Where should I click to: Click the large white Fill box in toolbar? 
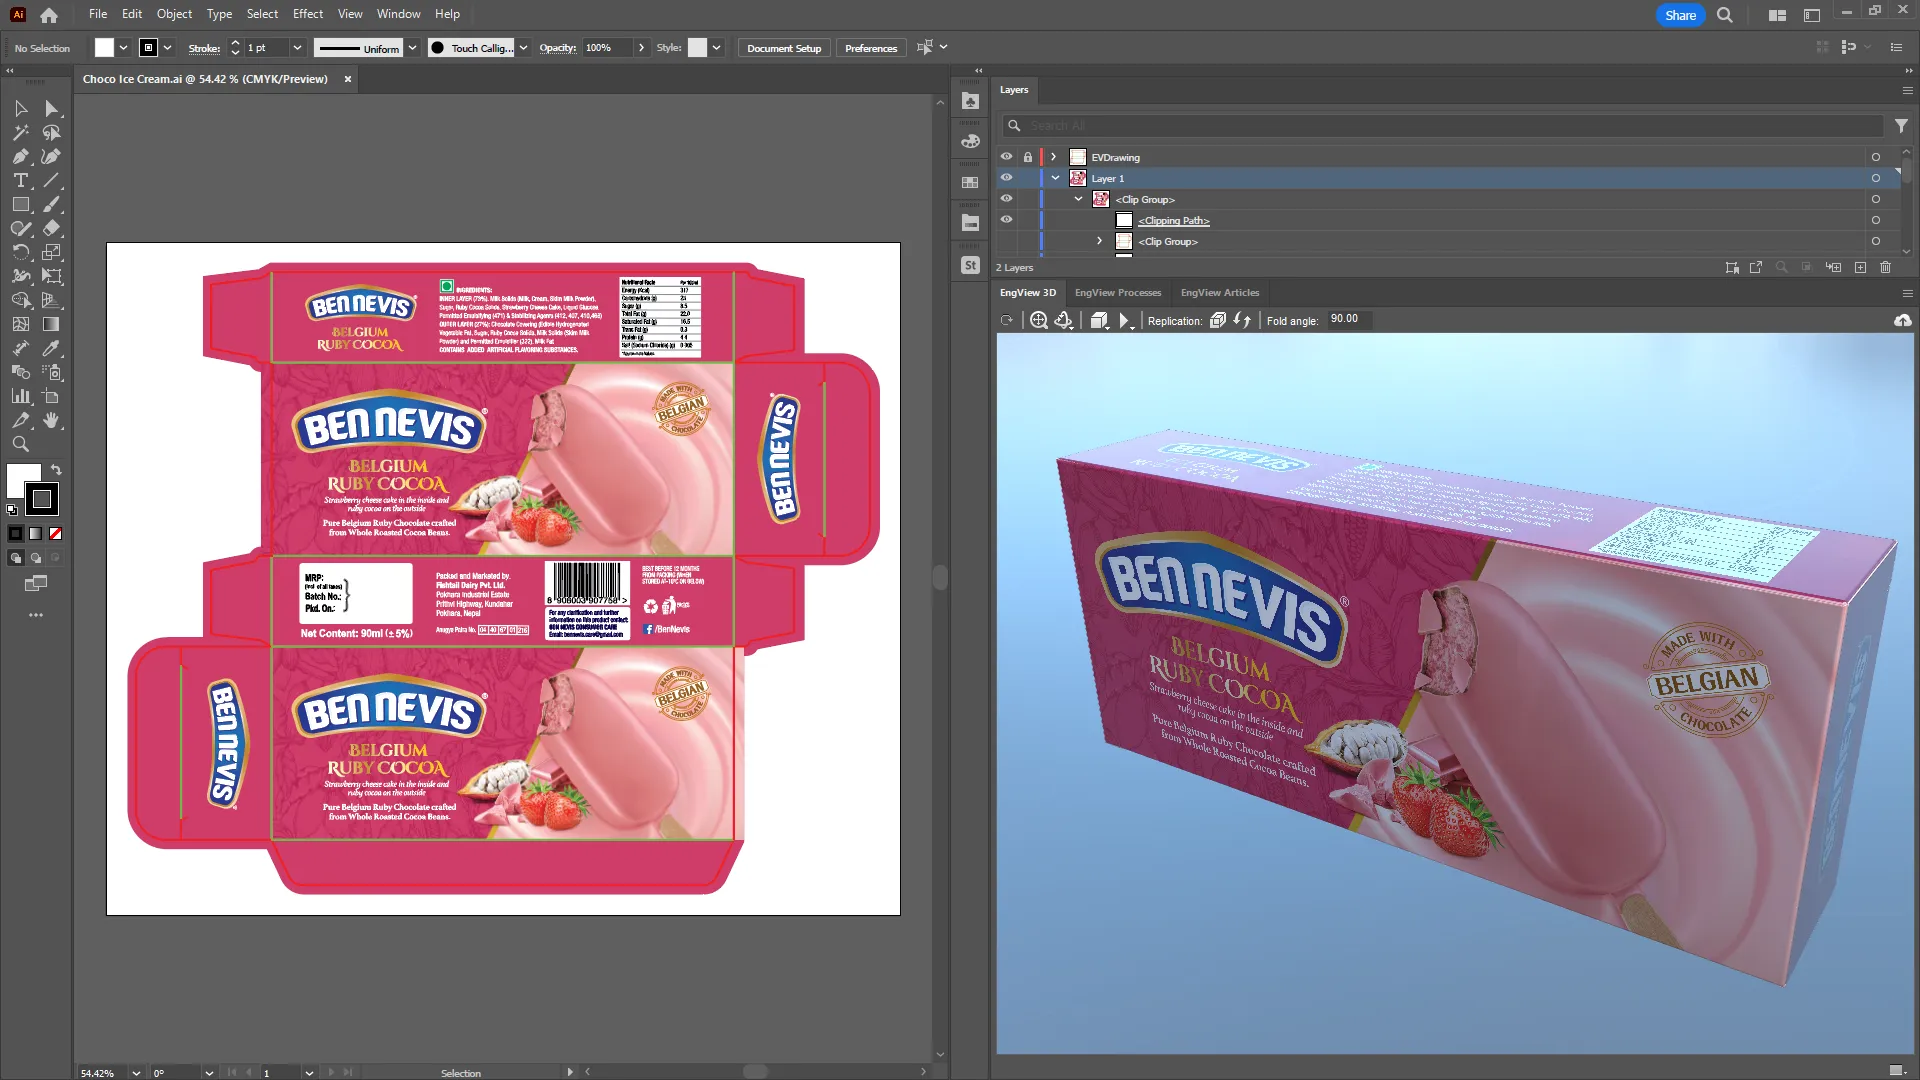click(x=22, y=479)
